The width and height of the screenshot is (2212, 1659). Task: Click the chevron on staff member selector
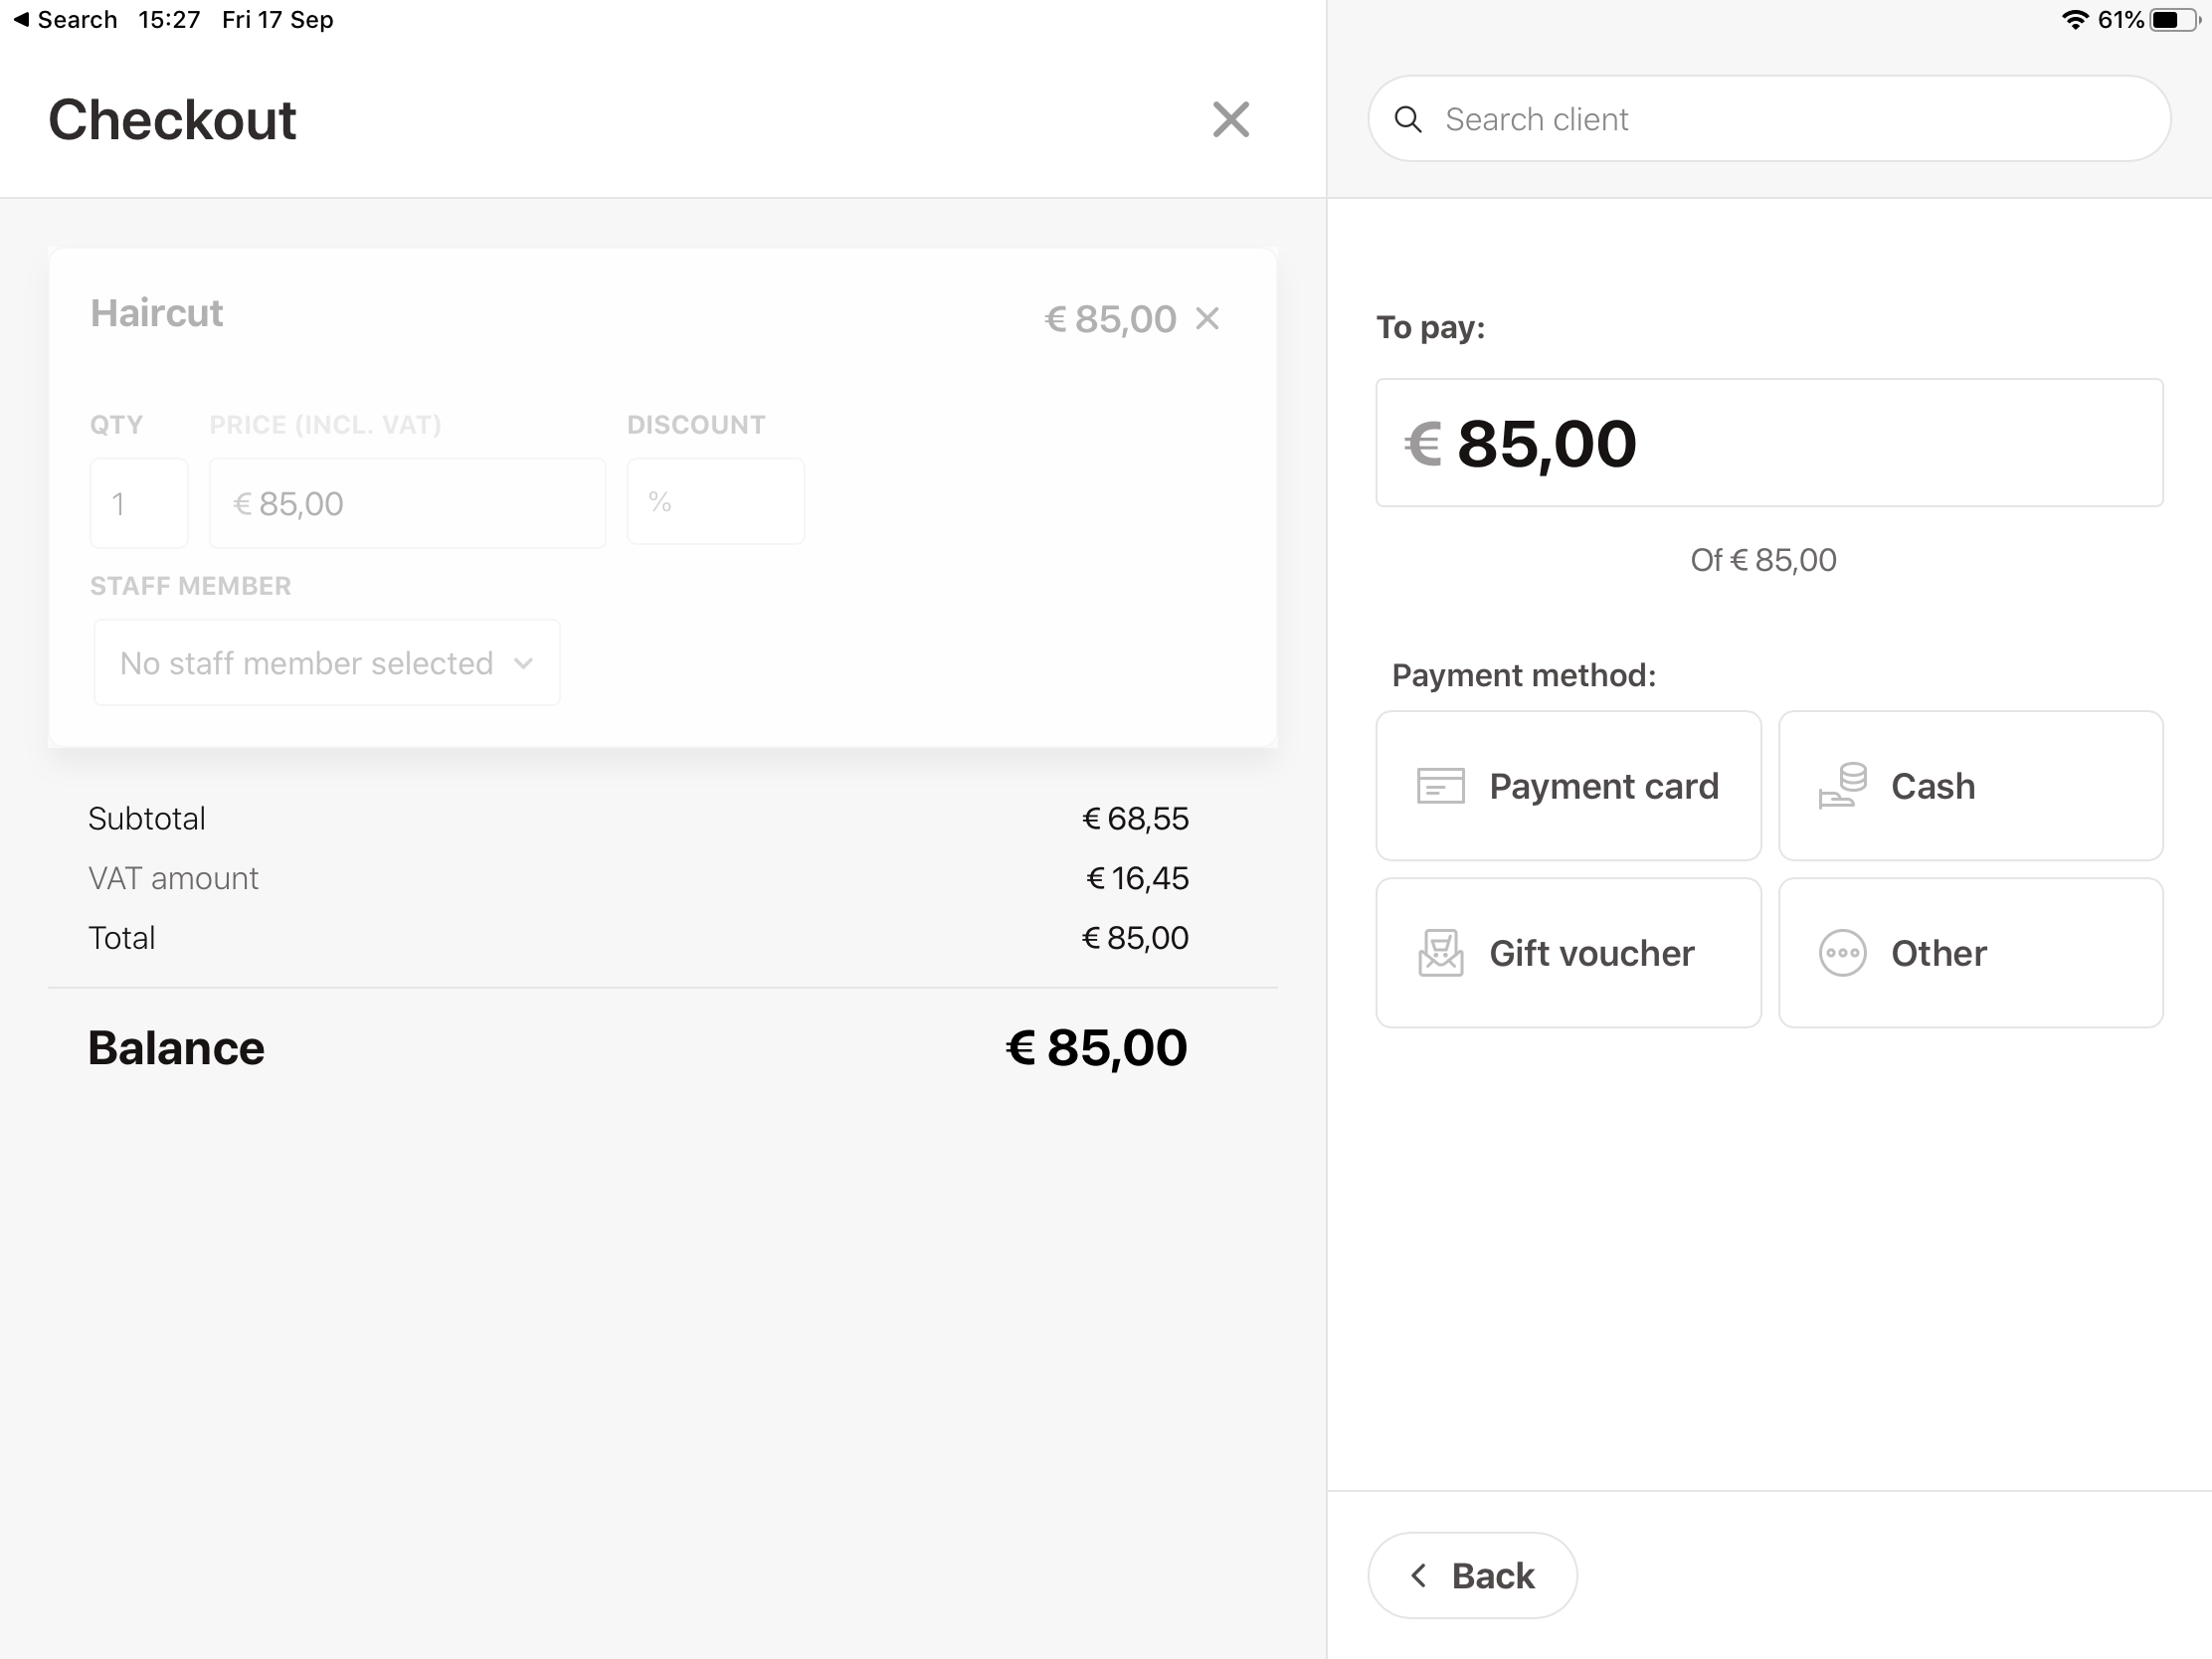[523, 663]
